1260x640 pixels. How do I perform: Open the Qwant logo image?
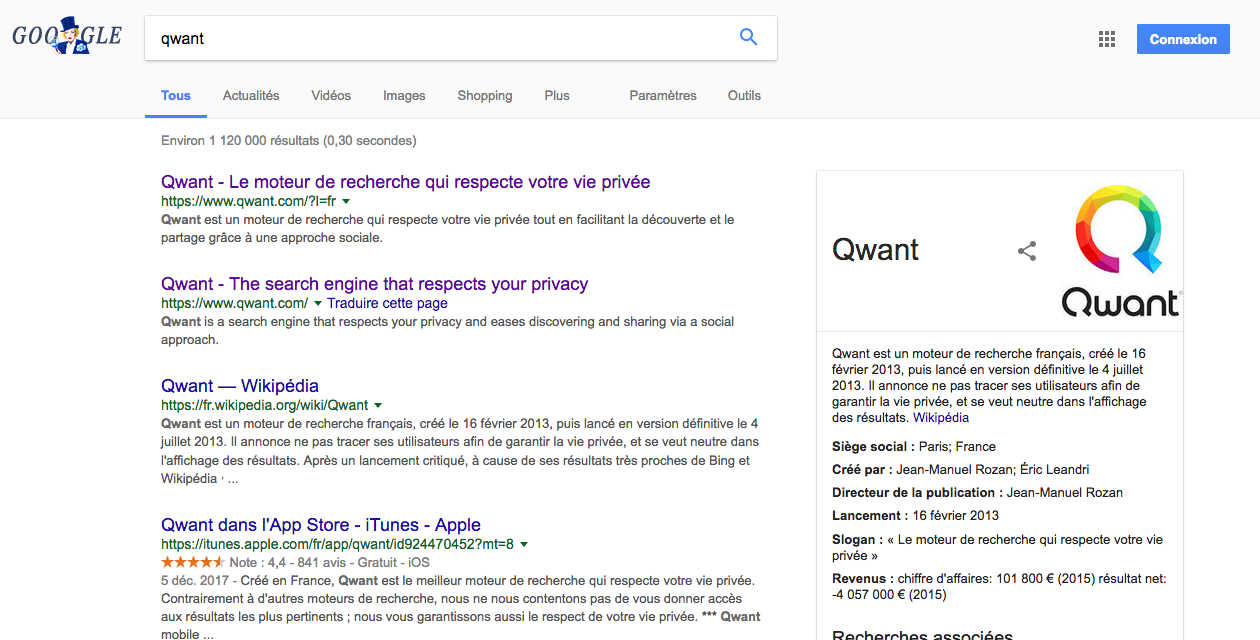tap(1121, 251)
